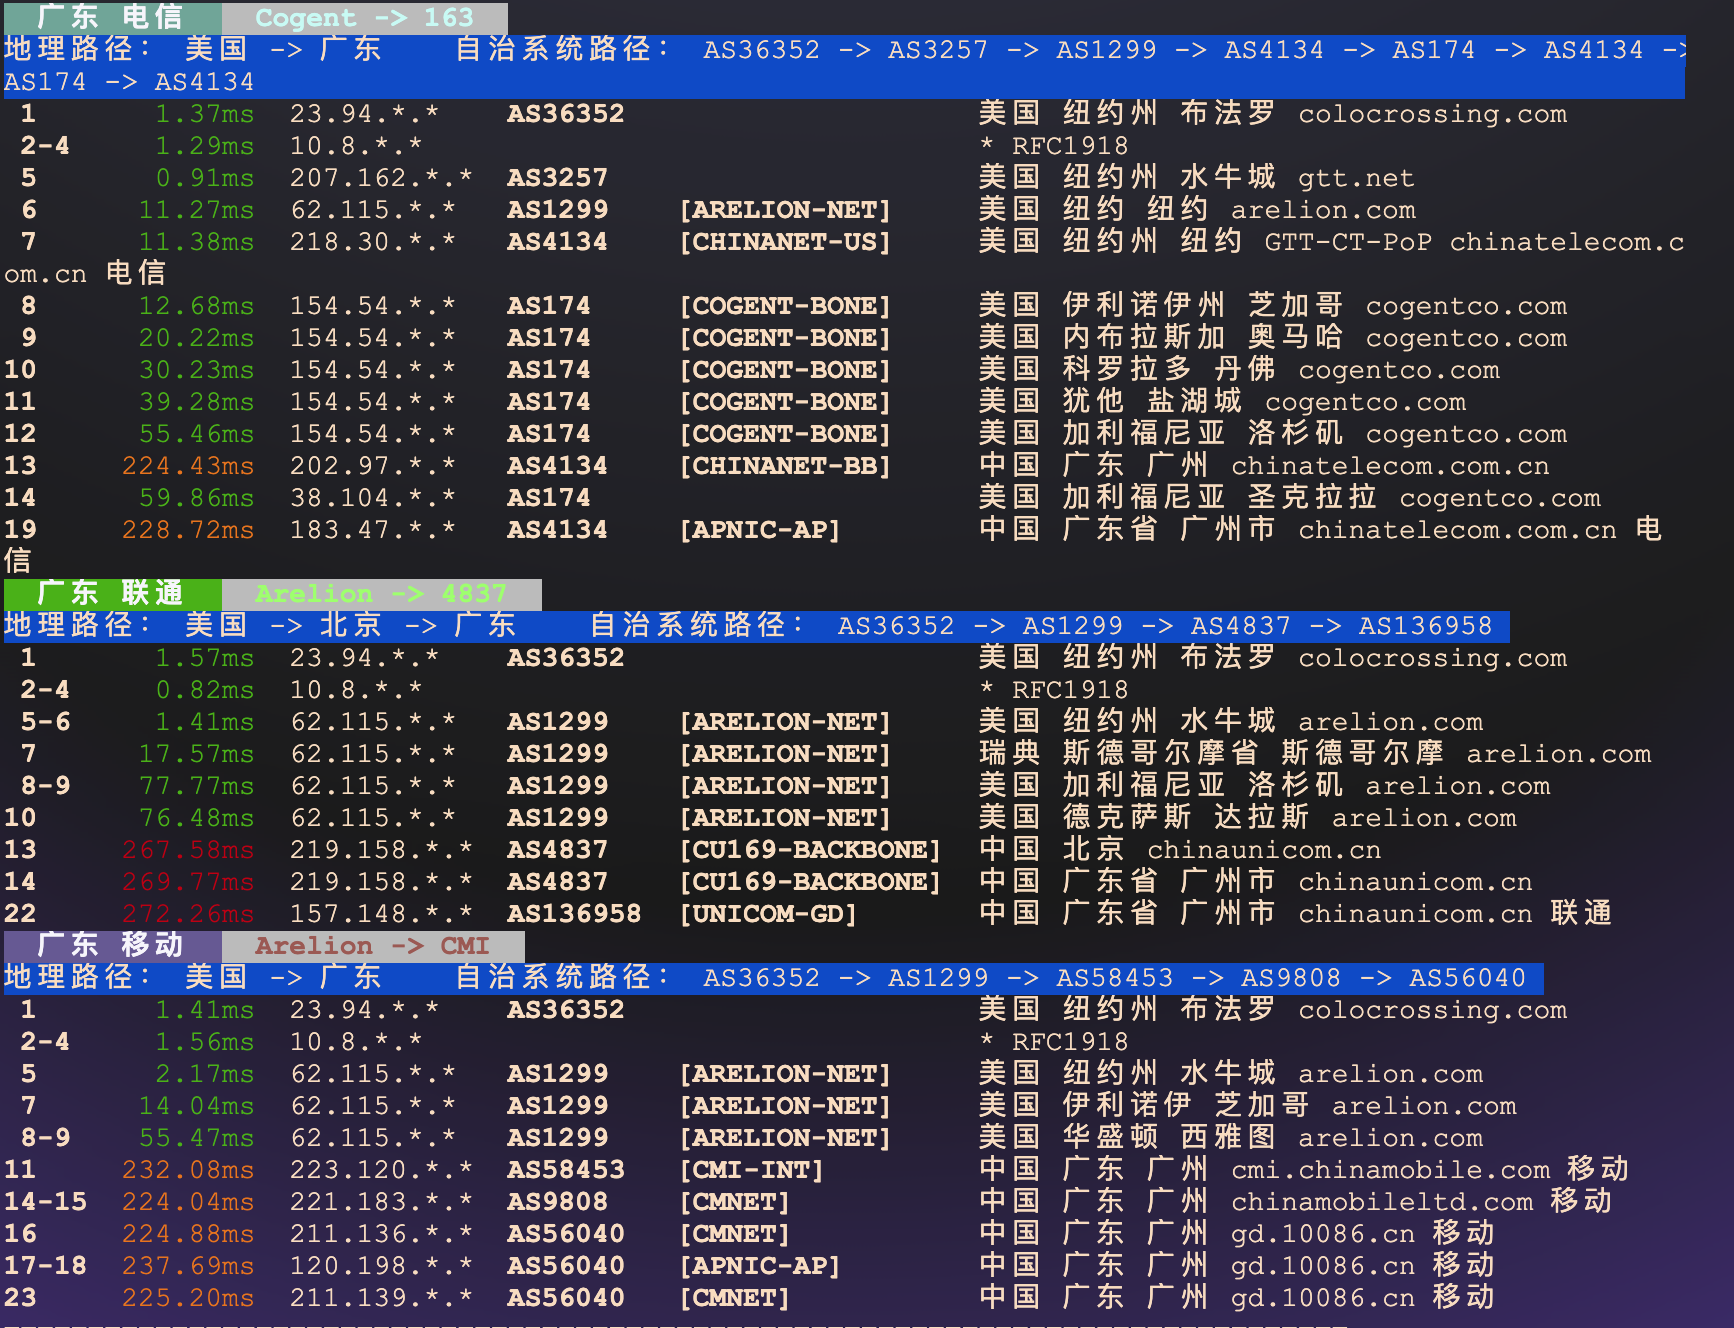Image resolution: width=1734 pixels, height=1328 pixels.
Task: Select the latency value '11.27ms'
Action: tap(196, 210)
